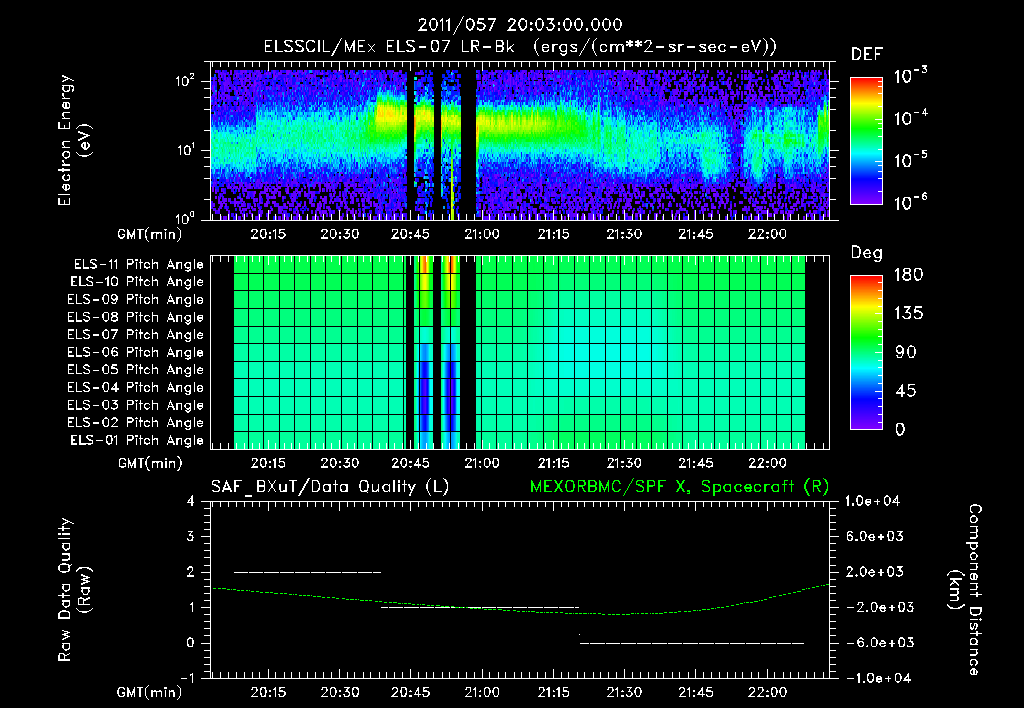
Task: Click the ELS-08 Pitch Angle row label
Action: pos(135,317)
